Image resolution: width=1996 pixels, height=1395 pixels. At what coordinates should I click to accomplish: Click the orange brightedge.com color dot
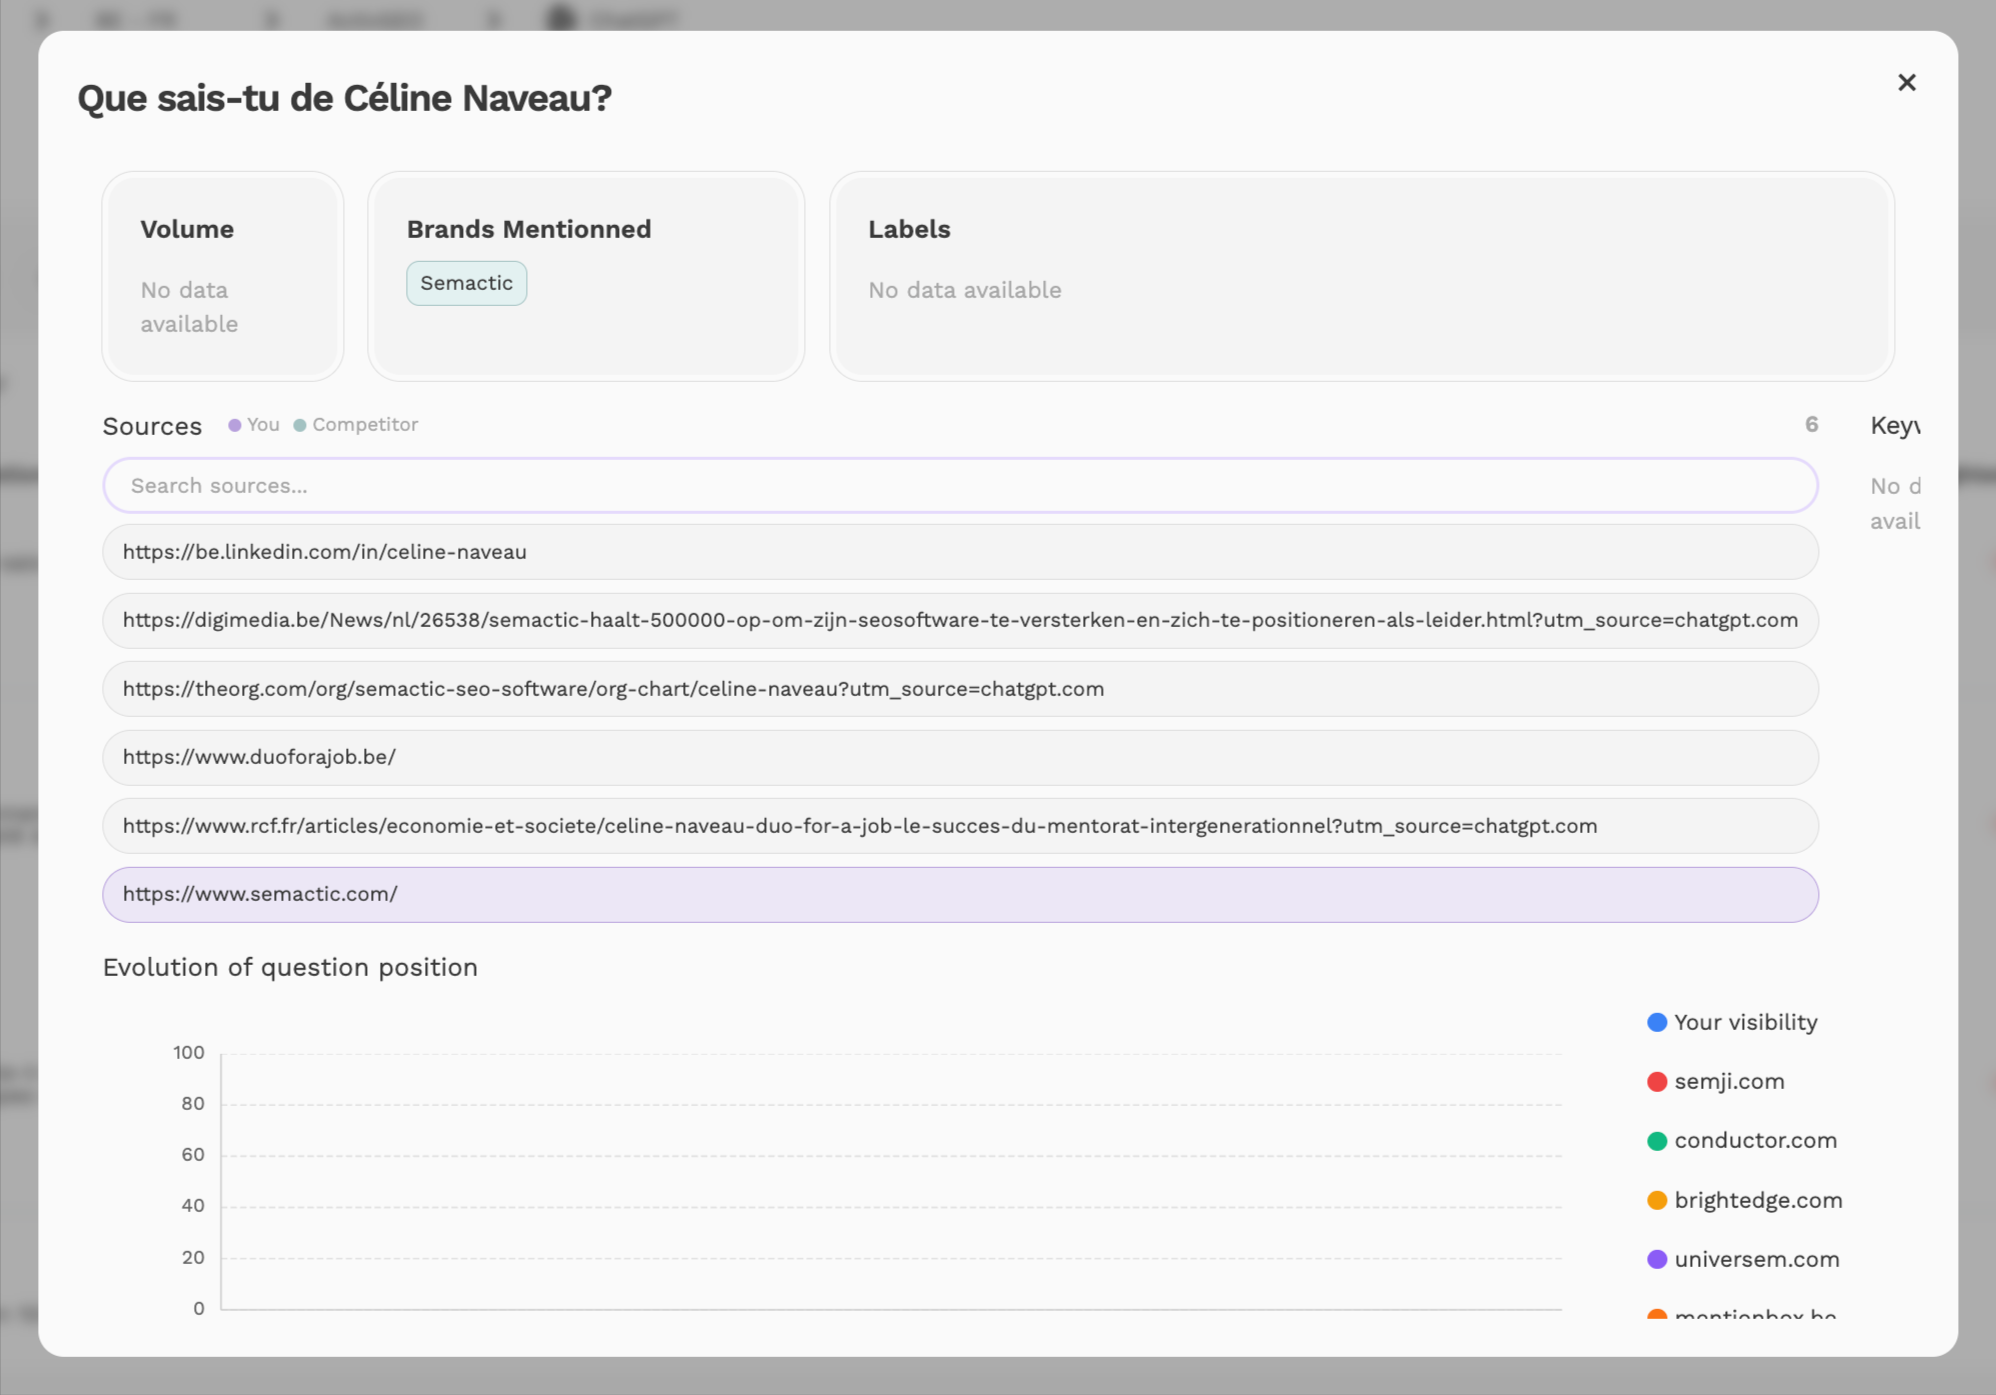pyautogui.click(x=1657, y=1200)
